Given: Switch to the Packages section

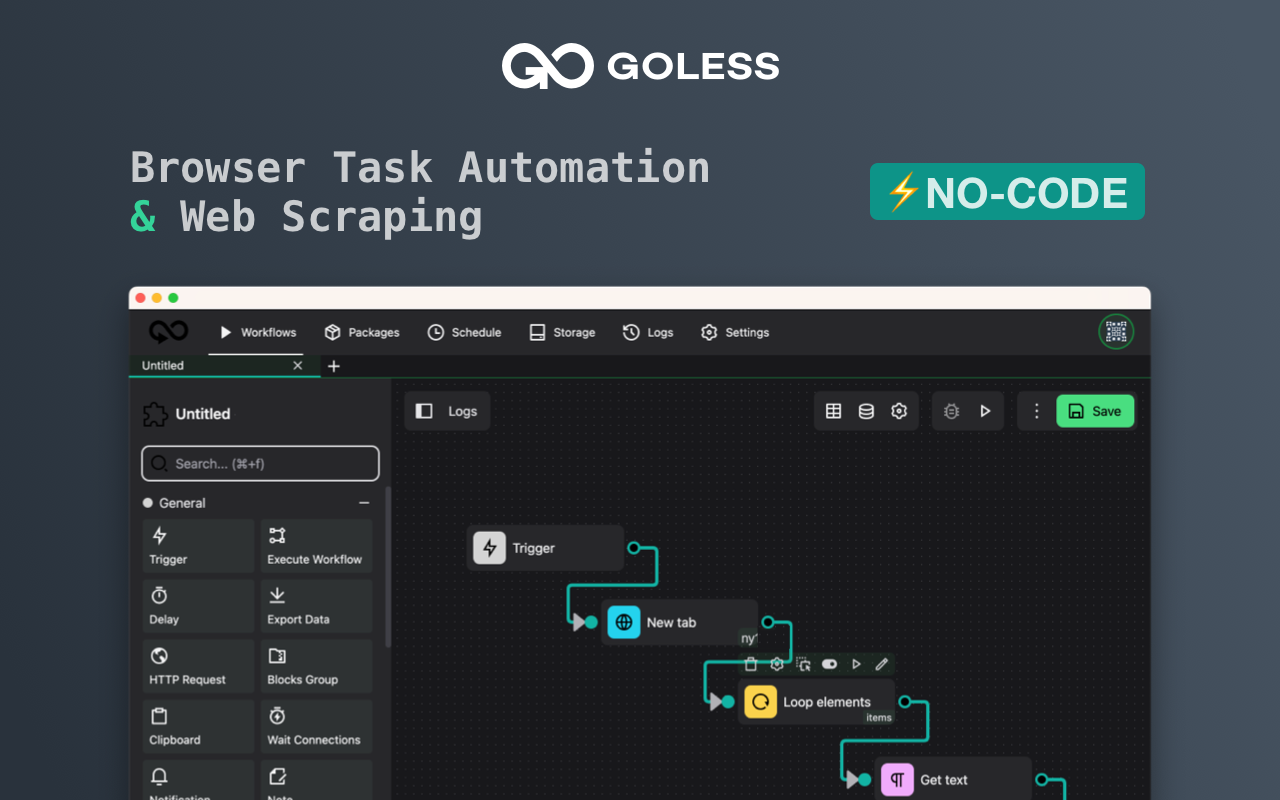Looking at the screenshot, I should click(x=362, y=332).
